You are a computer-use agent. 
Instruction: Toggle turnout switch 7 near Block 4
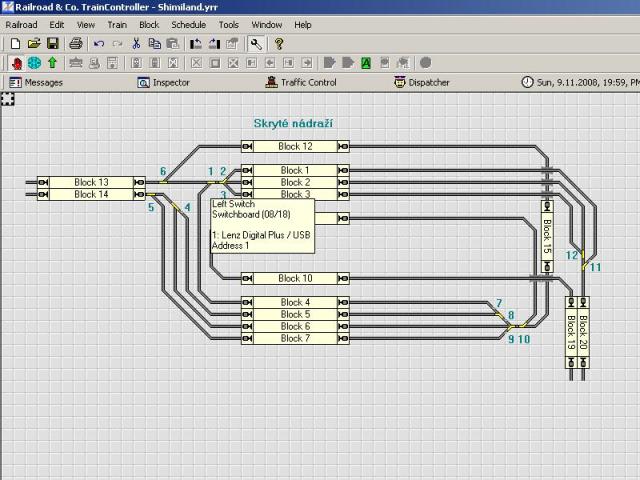[x=499, y=314]
